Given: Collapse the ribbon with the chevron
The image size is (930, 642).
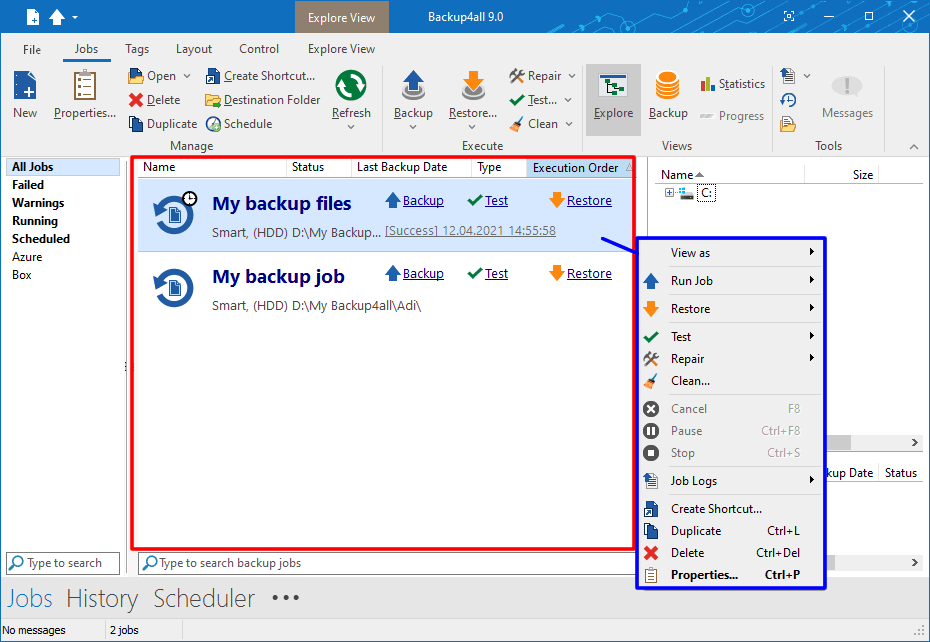Looking at the screenshot, I should (914, 147).
